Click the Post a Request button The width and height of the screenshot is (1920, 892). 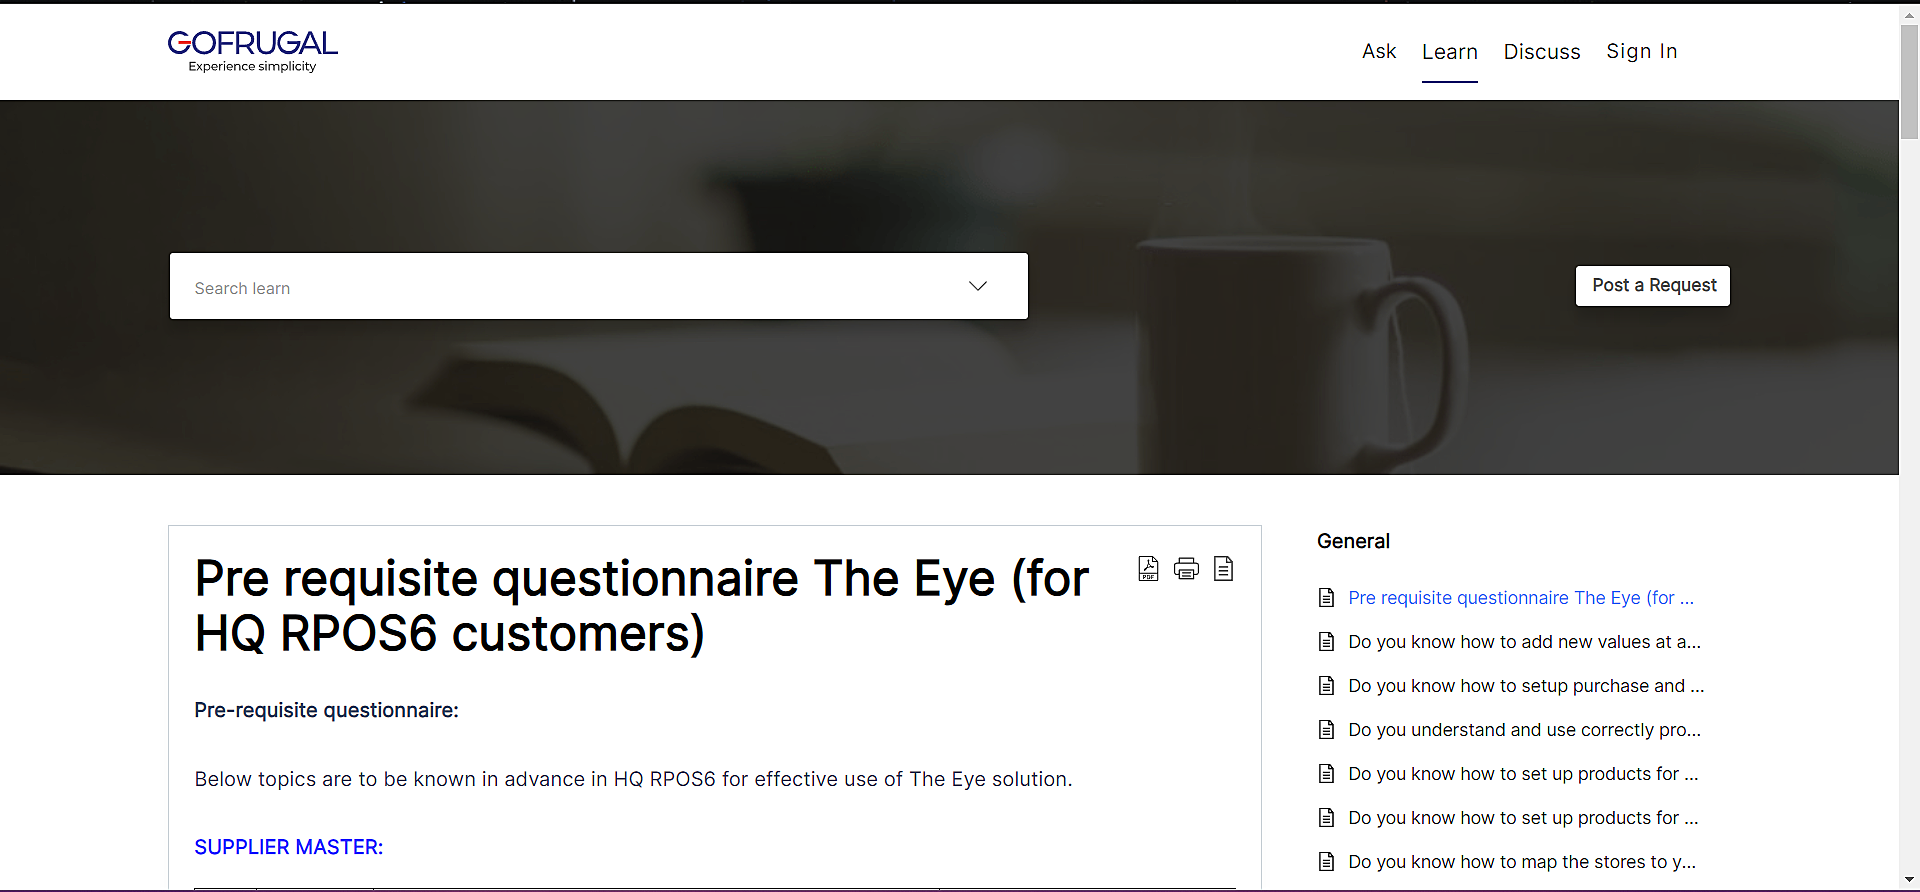(1653, 286)
